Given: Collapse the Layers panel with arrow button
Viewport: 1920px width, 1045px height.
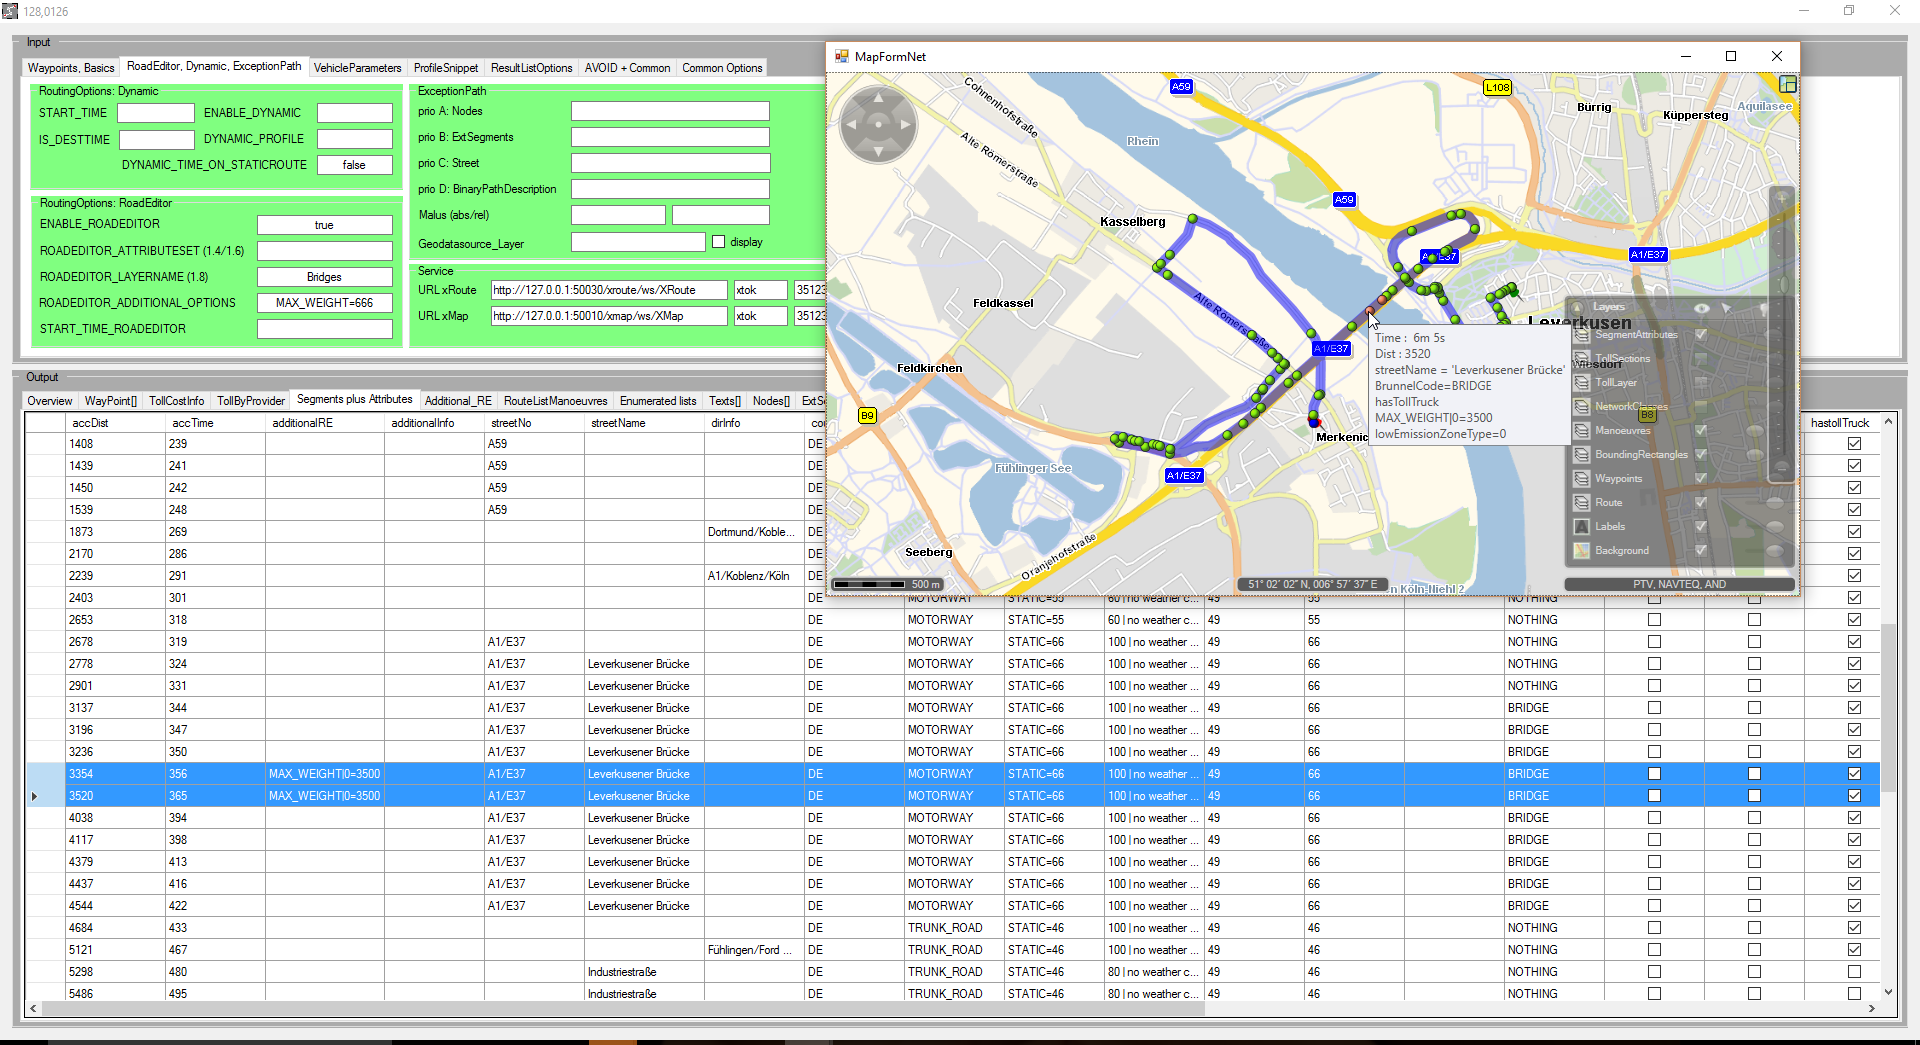Looking at the screenshot, I should point(1577,308).
